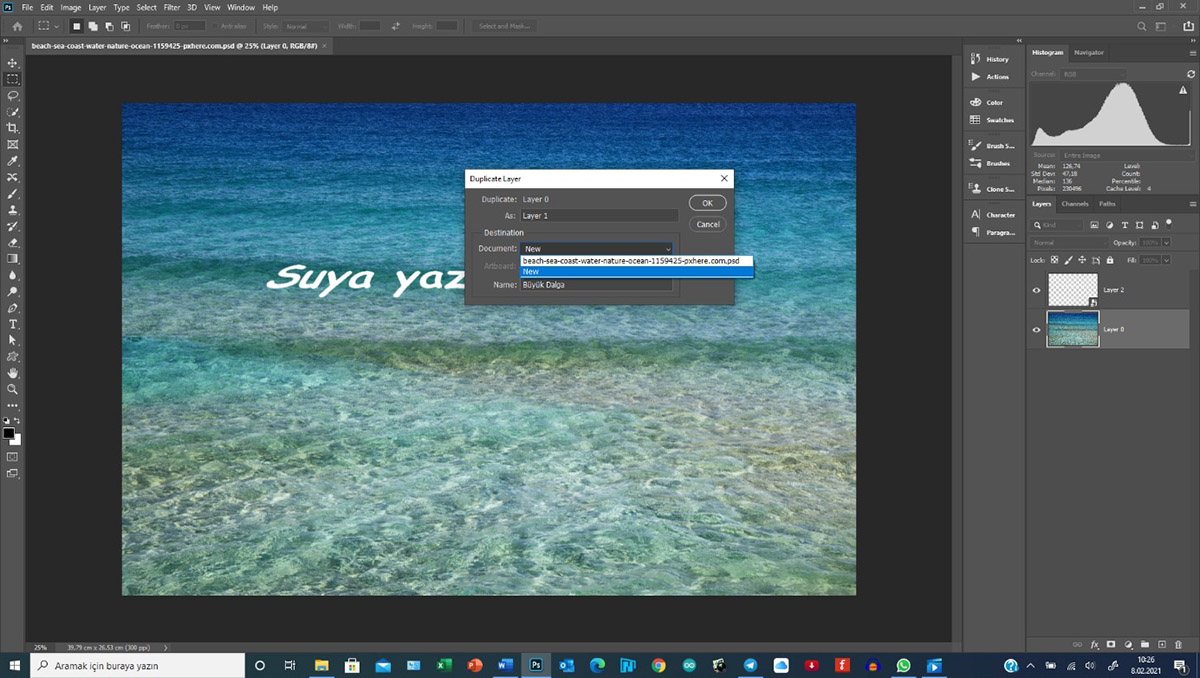Image resolution: width=1200 pixels, height=678 pixels.
Task: Hide Layer 2 with eye icon
Action: (1036, 291)
